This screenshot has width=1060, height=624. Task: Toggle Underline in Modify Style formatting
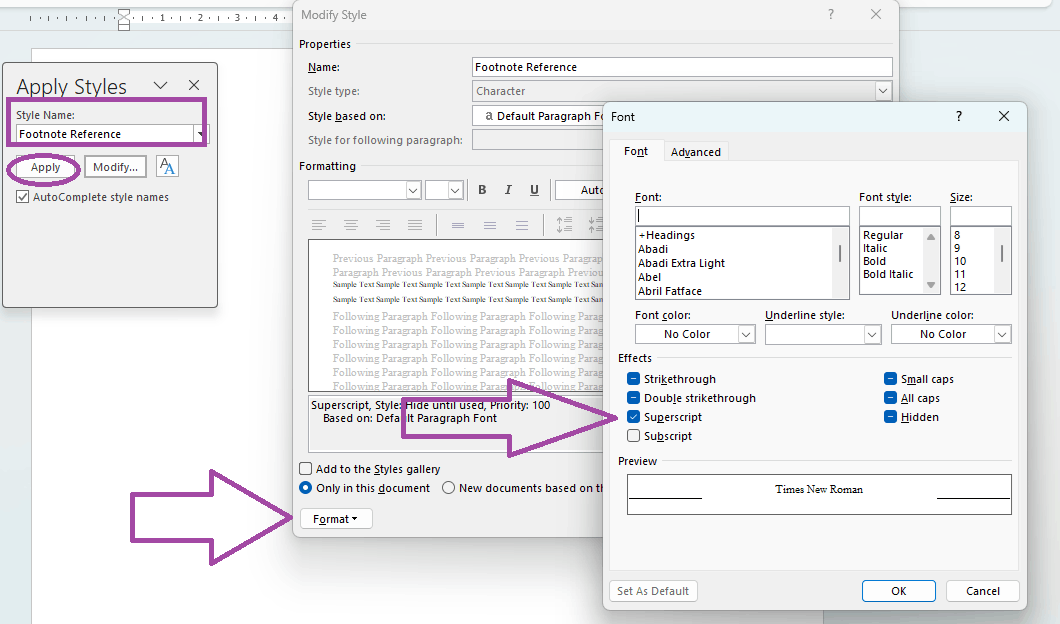pos(534,190)
